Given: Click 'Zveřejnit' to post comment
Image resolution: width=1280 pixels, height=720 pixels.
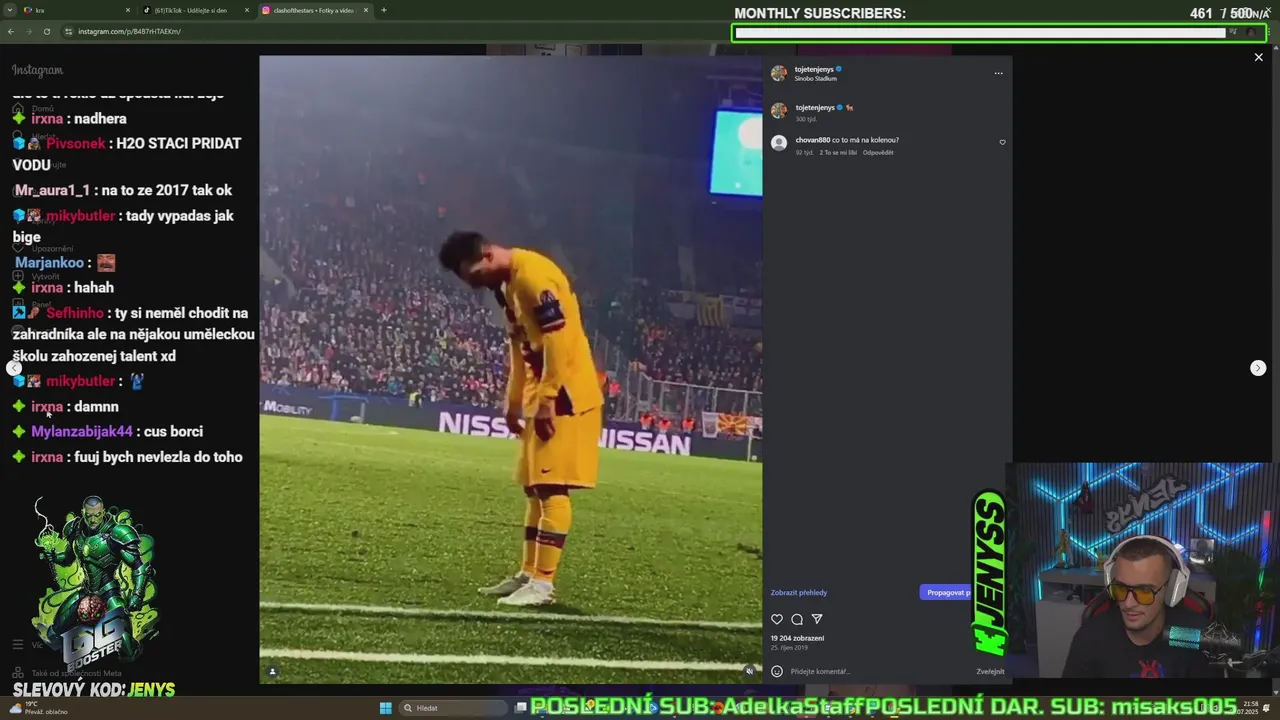Looking at the screenshot, I should pos(990,671).
